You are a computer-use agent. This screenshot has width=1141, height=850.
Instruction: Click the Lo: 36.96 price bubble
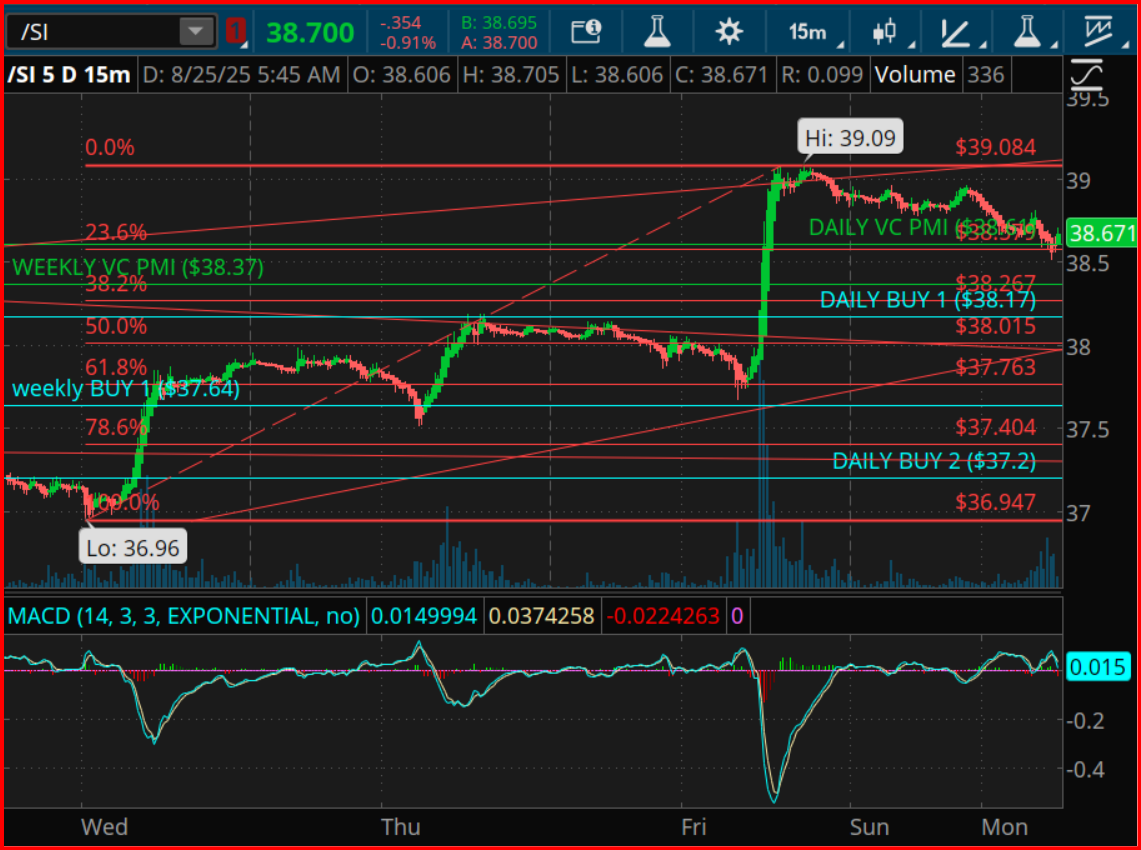pyautogui.click(x=132, y=547)
